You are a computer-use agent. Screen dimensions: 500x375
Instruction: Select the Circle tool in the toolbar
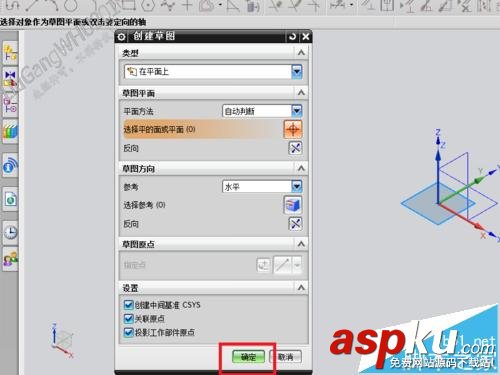(71, 5)
